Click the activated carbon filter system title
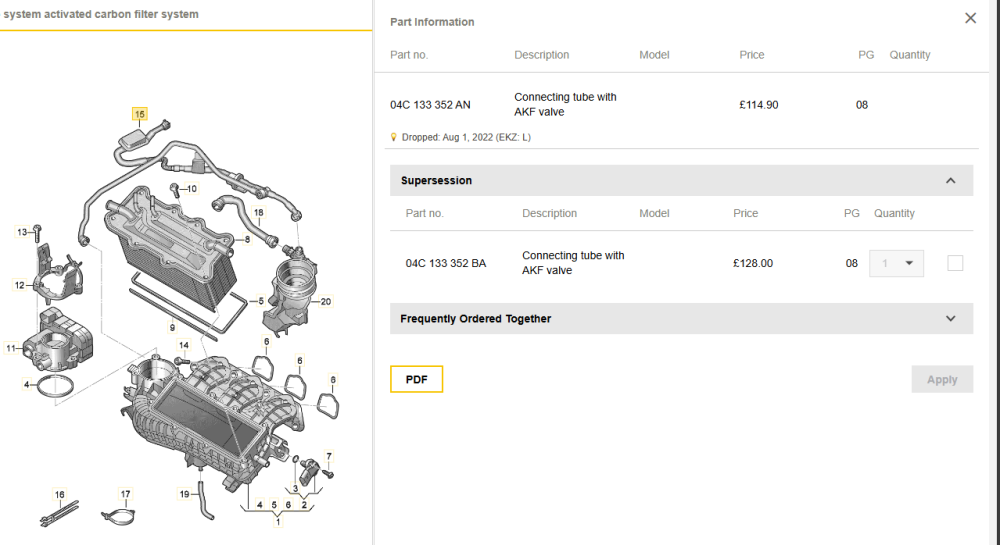The width and height of the screenshot is (1000, 545). coord(101,14)
